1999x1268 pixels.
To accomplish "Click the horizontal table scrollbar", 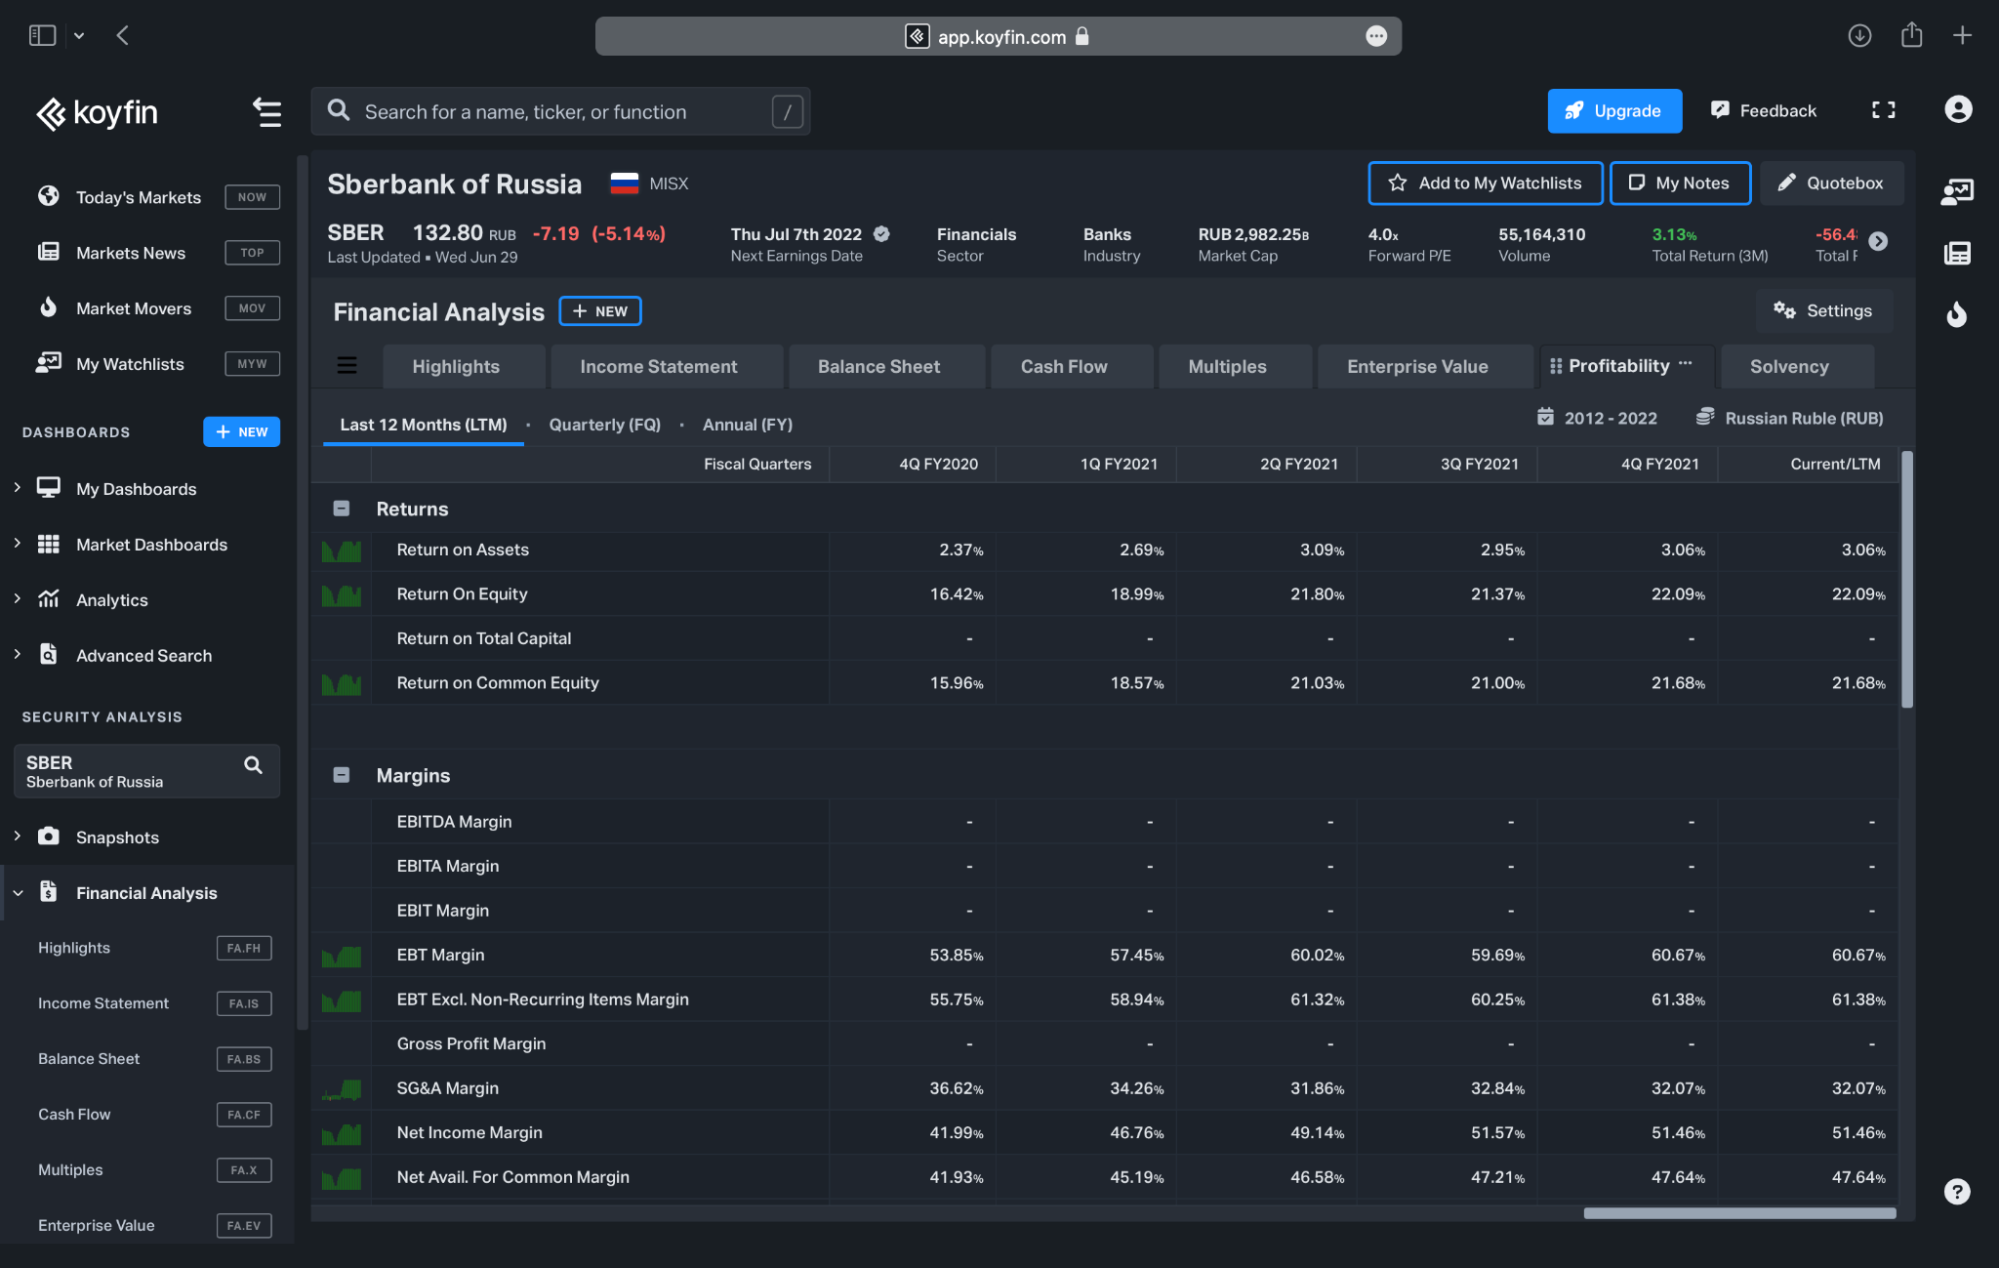I will (1739, 1213).
